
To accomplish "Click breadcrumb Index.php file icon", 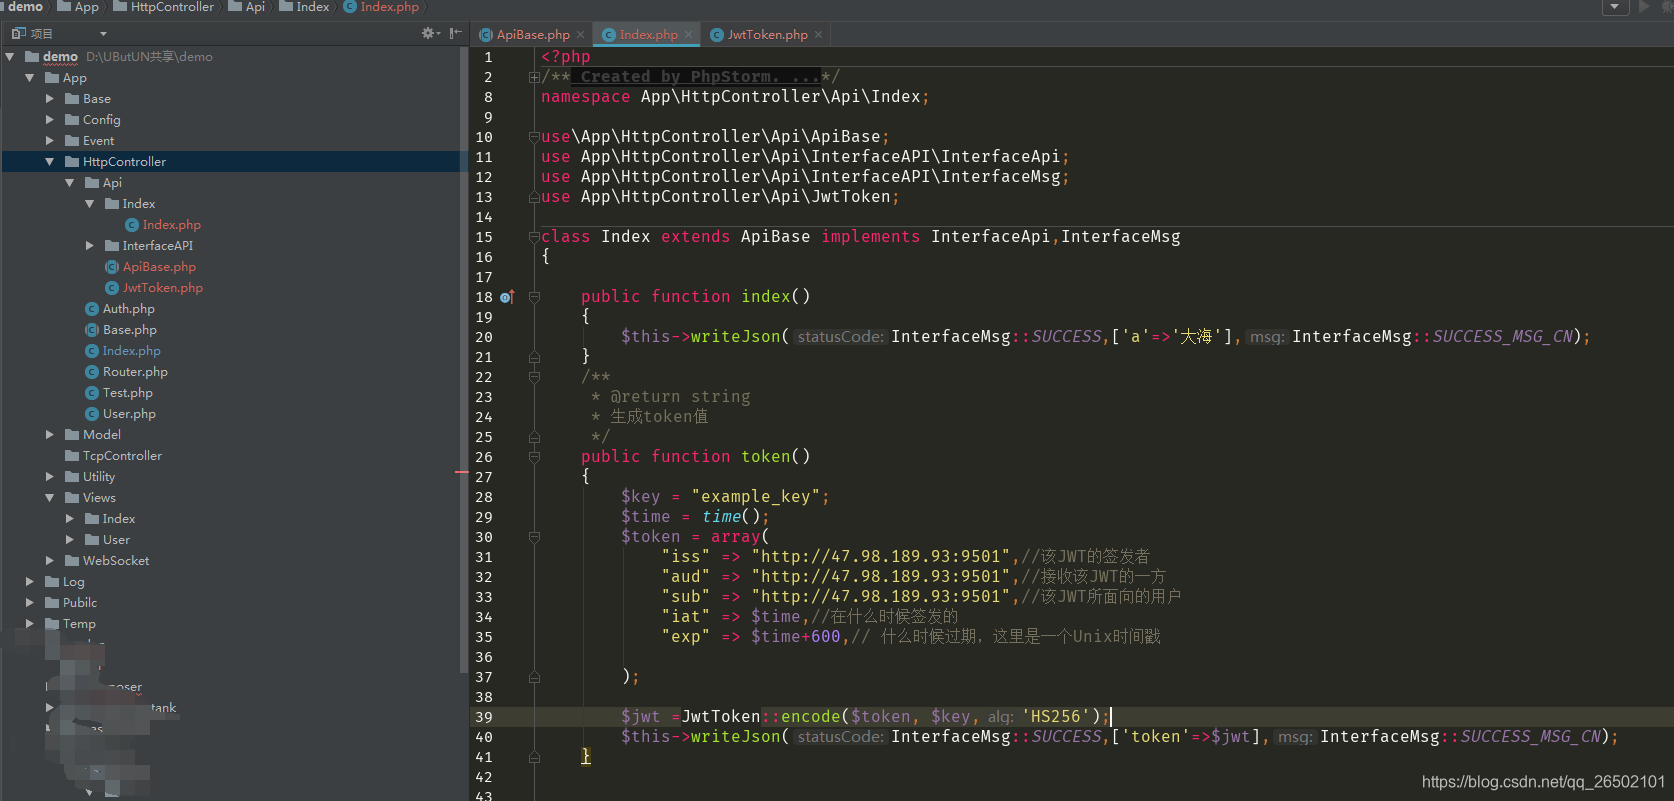I will (350, 7).
